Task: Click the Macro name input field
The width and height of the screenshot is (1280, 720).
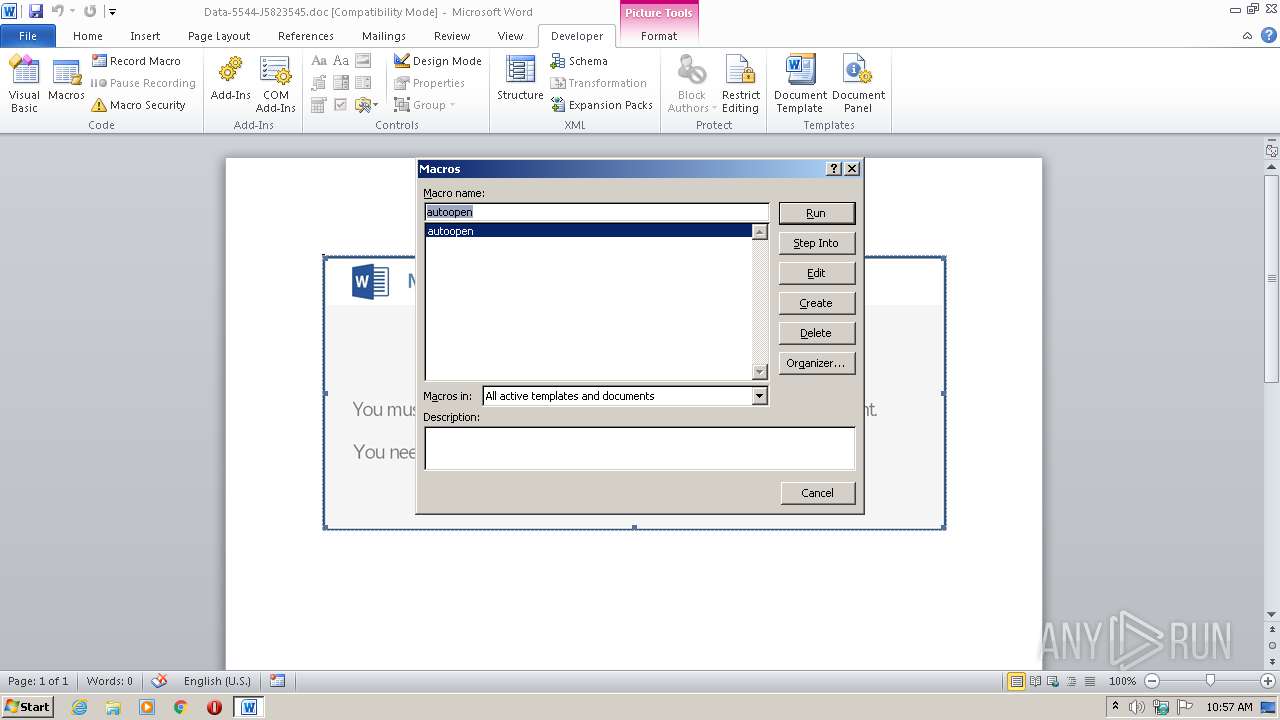Action: (596, 212)
